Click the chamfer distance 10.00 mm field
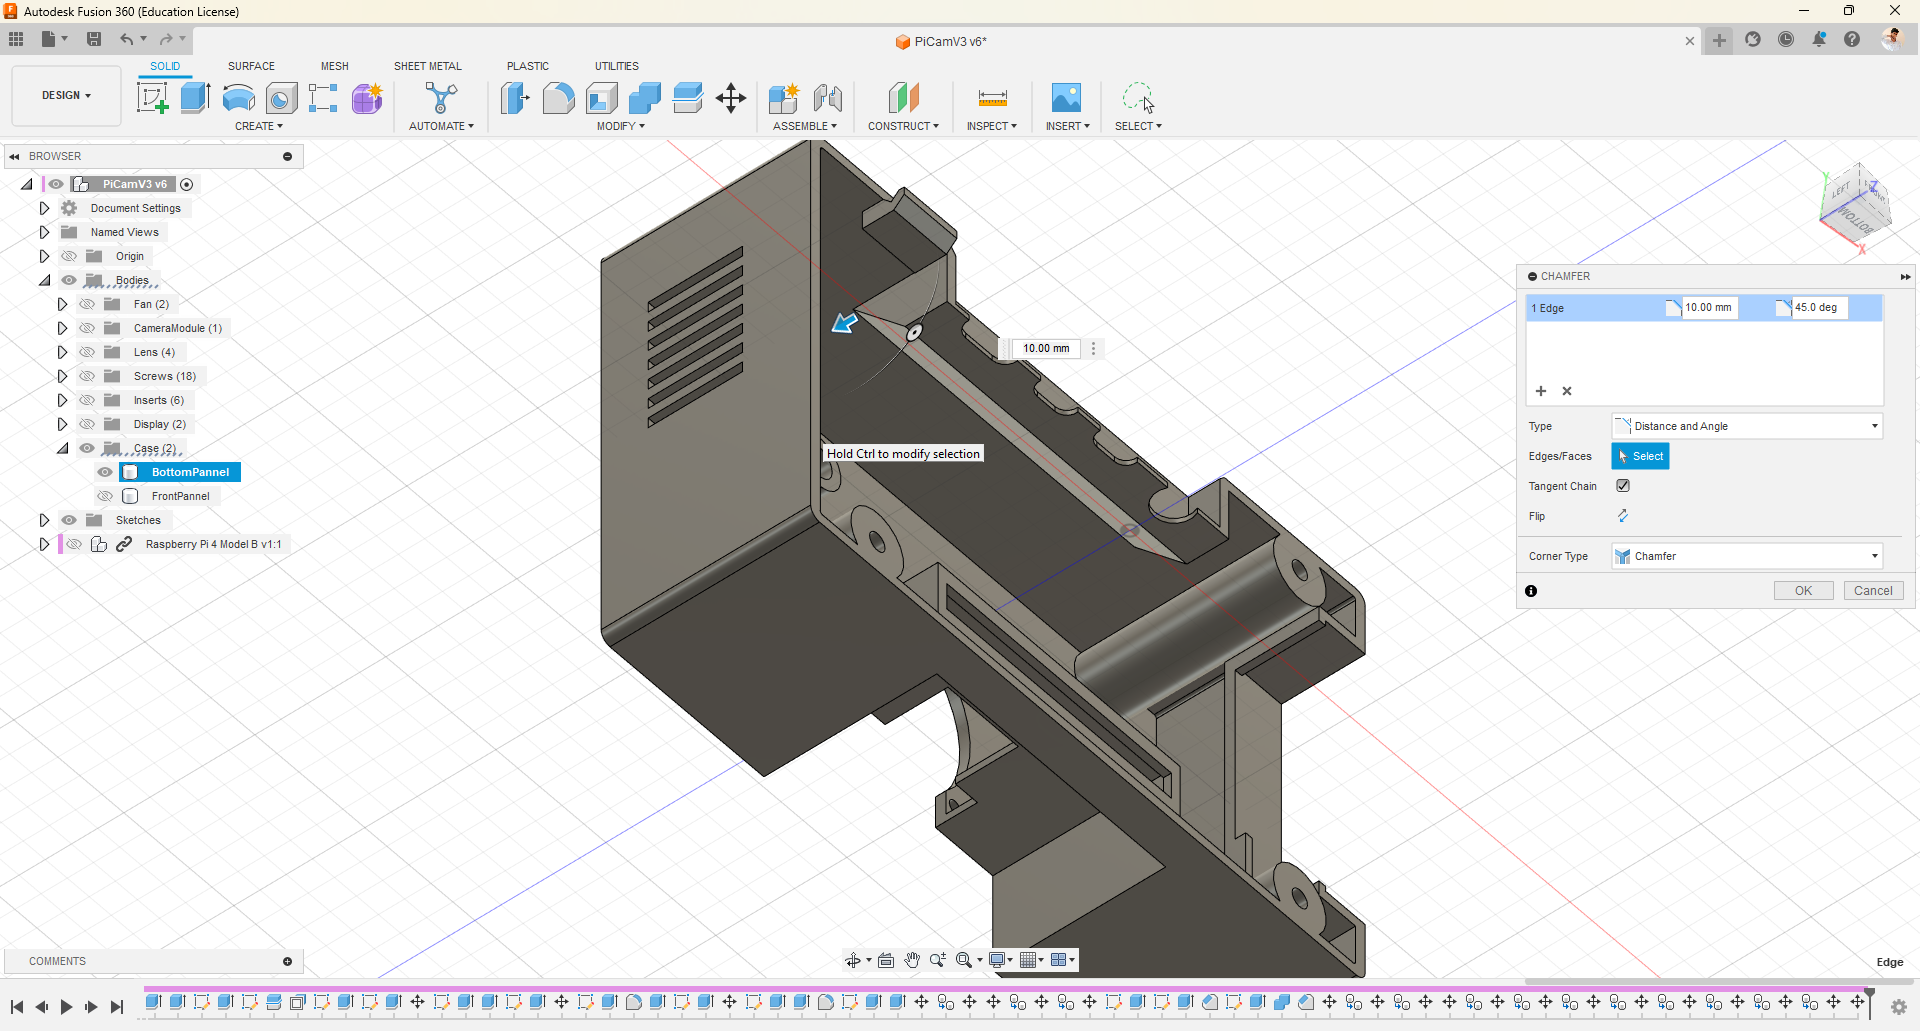 pyautogui.click(x=1709, y=308)
